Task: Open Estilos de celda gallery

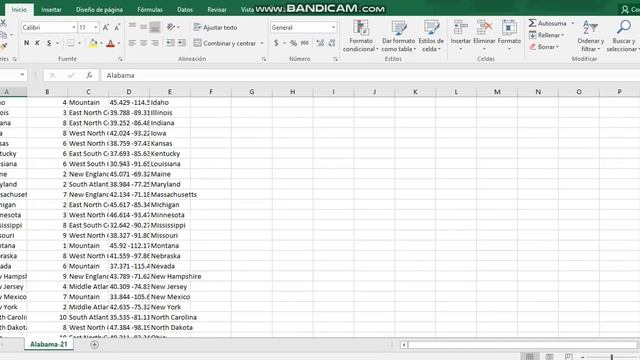Action: [431, 36]
